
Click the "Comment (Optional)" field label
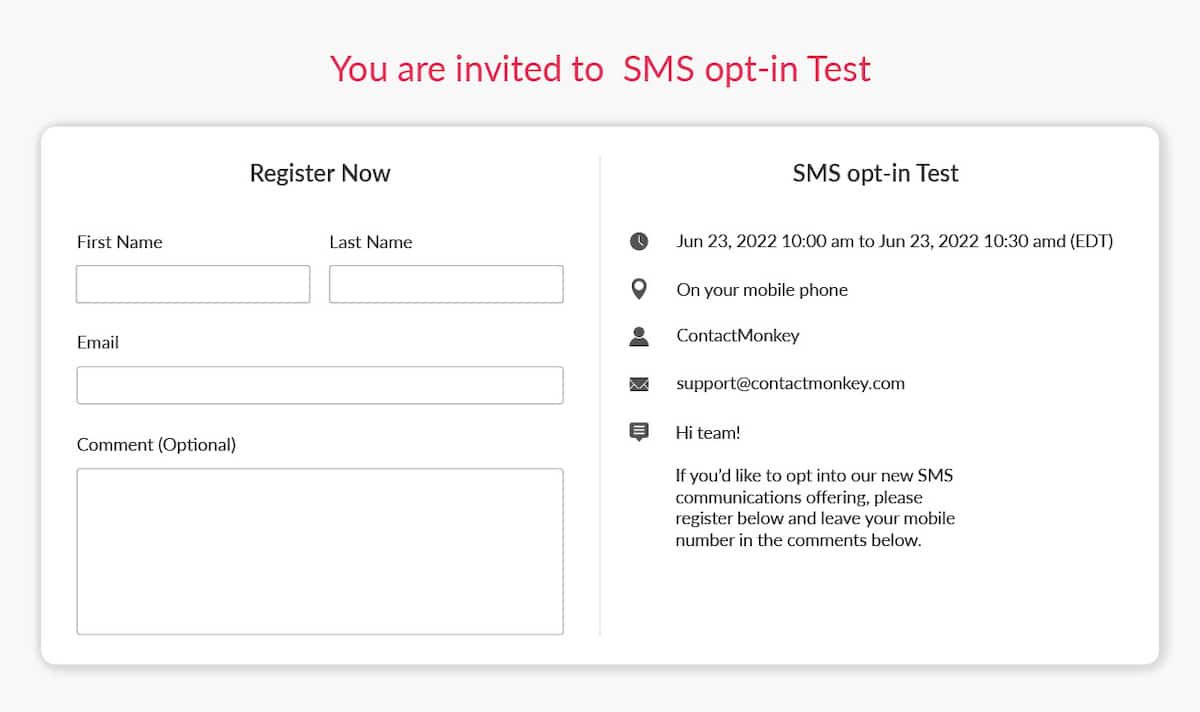pyautogui.click(x=156, y=444)
